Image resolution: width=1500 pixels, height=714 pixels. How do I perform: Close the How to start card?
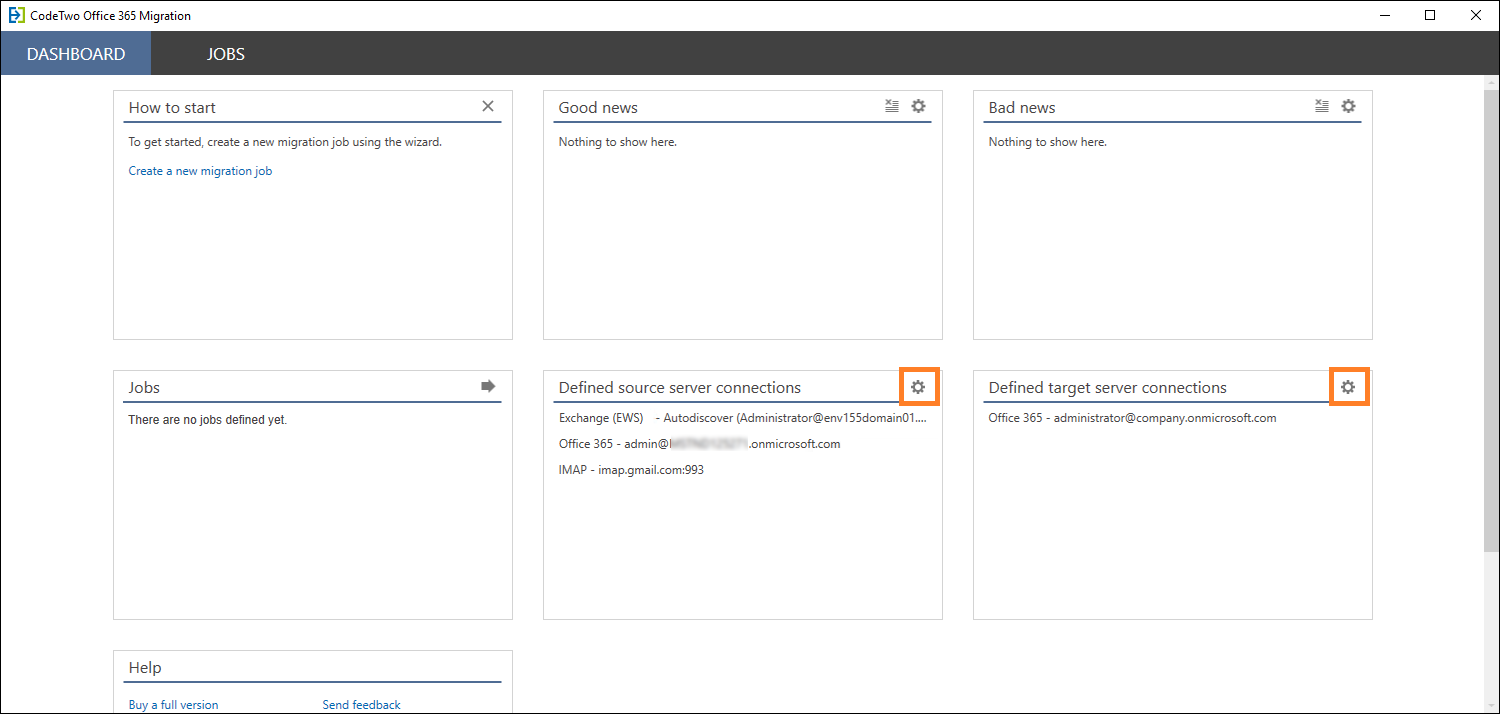488,106
